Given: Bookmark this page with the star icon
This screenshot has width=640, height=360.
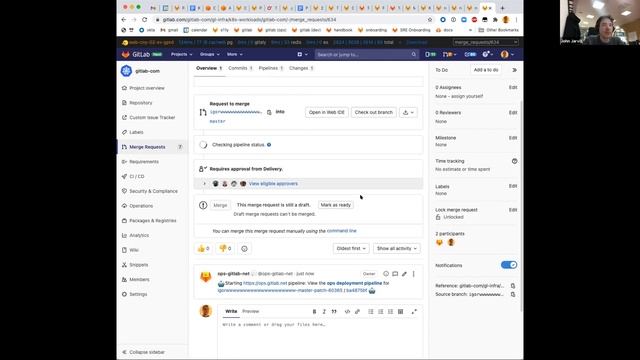Looking at the screenshot, I should click(x=430, y=19).
